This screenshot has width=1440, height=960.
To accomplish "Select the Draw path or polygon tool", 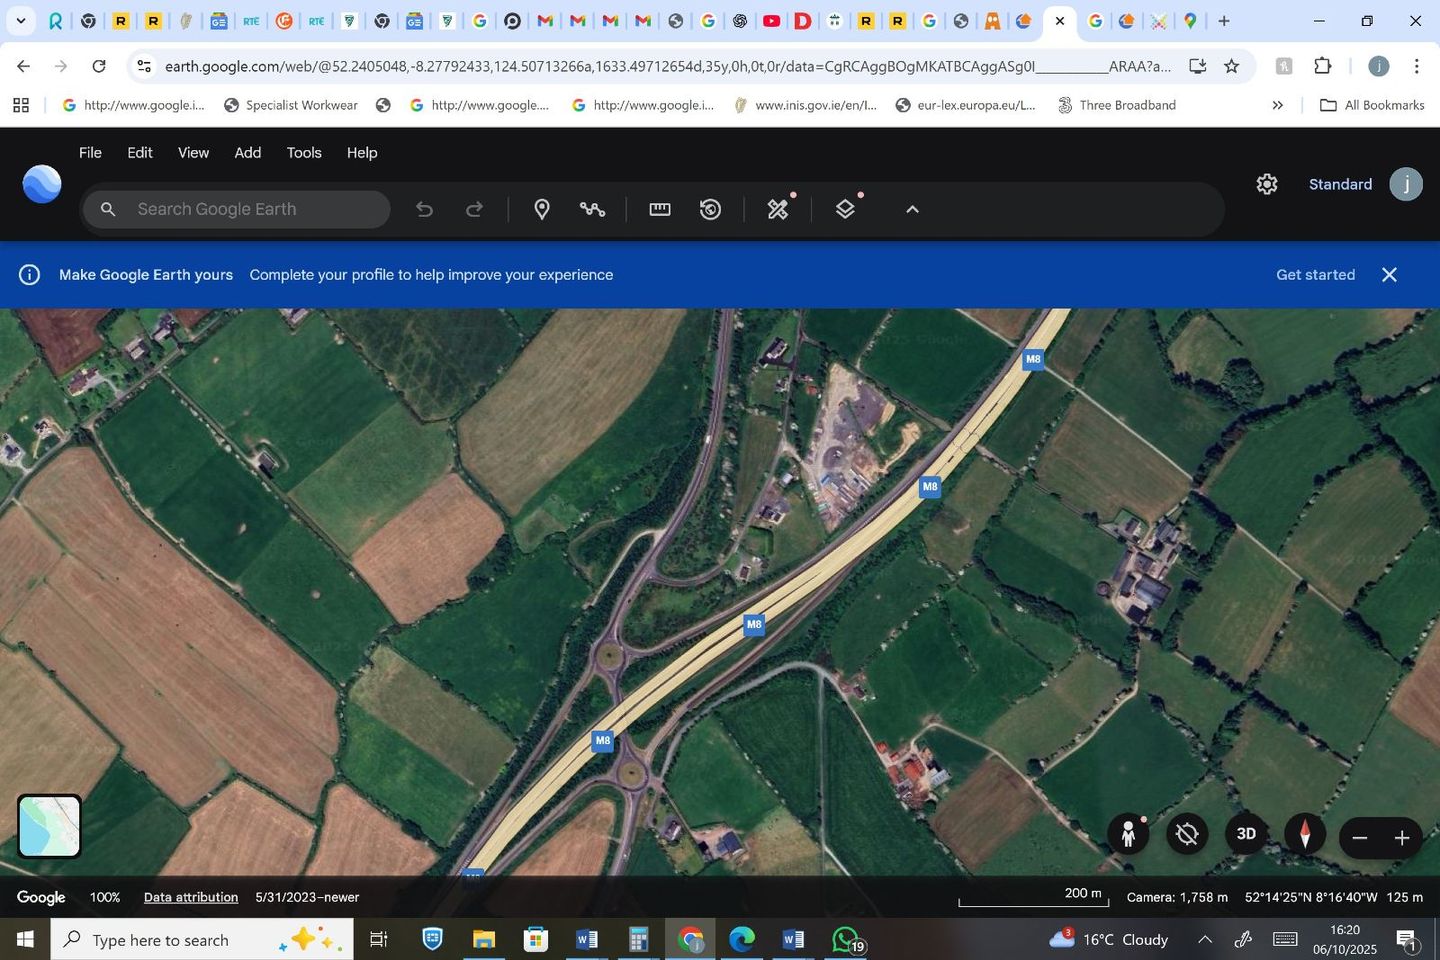I will pos(592,209).
